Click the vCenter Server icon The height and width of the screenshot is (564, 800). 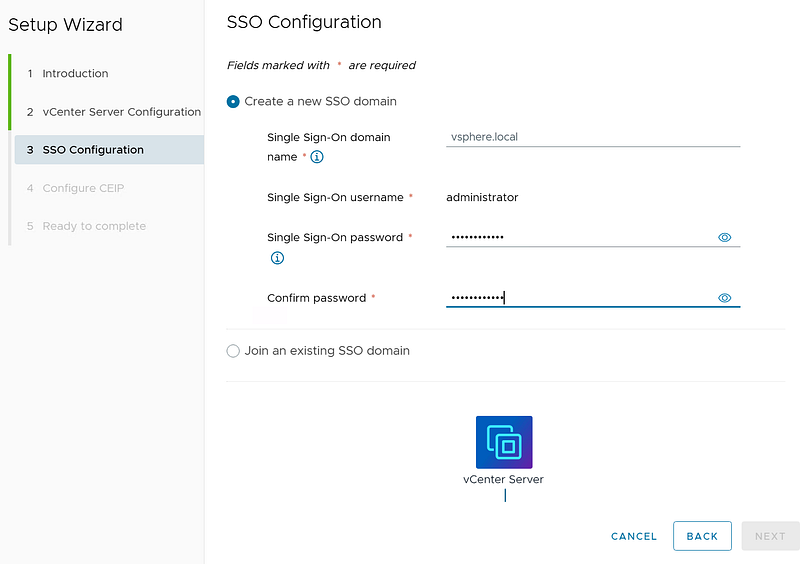click(x=504, y=442)
